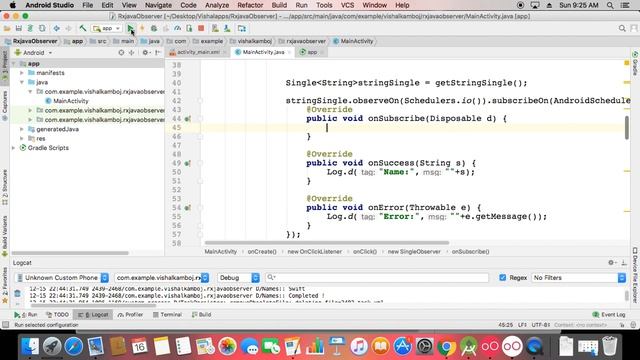Open the Unknown Custom Phone device dropdown
640x360 pixels.
coord(62,278)
